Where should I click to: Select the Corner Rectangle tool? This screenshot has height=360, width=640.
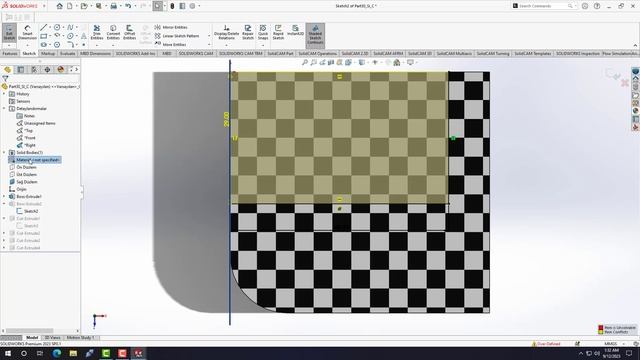(x=44, y=36)
